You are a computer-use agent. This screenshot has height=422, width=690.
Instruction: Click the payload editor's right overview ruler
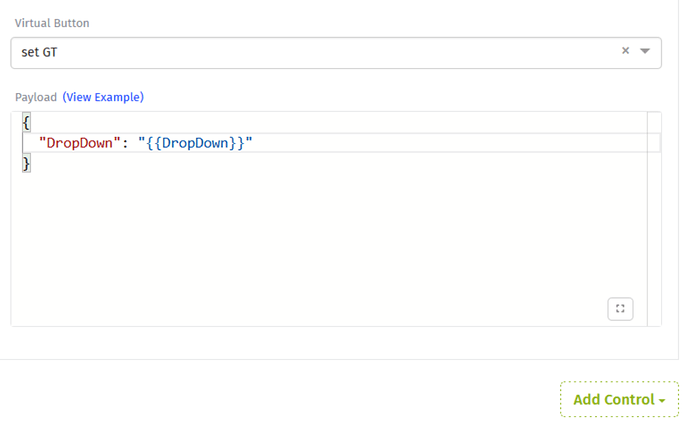pyautogui.click(x=654, y=219)
